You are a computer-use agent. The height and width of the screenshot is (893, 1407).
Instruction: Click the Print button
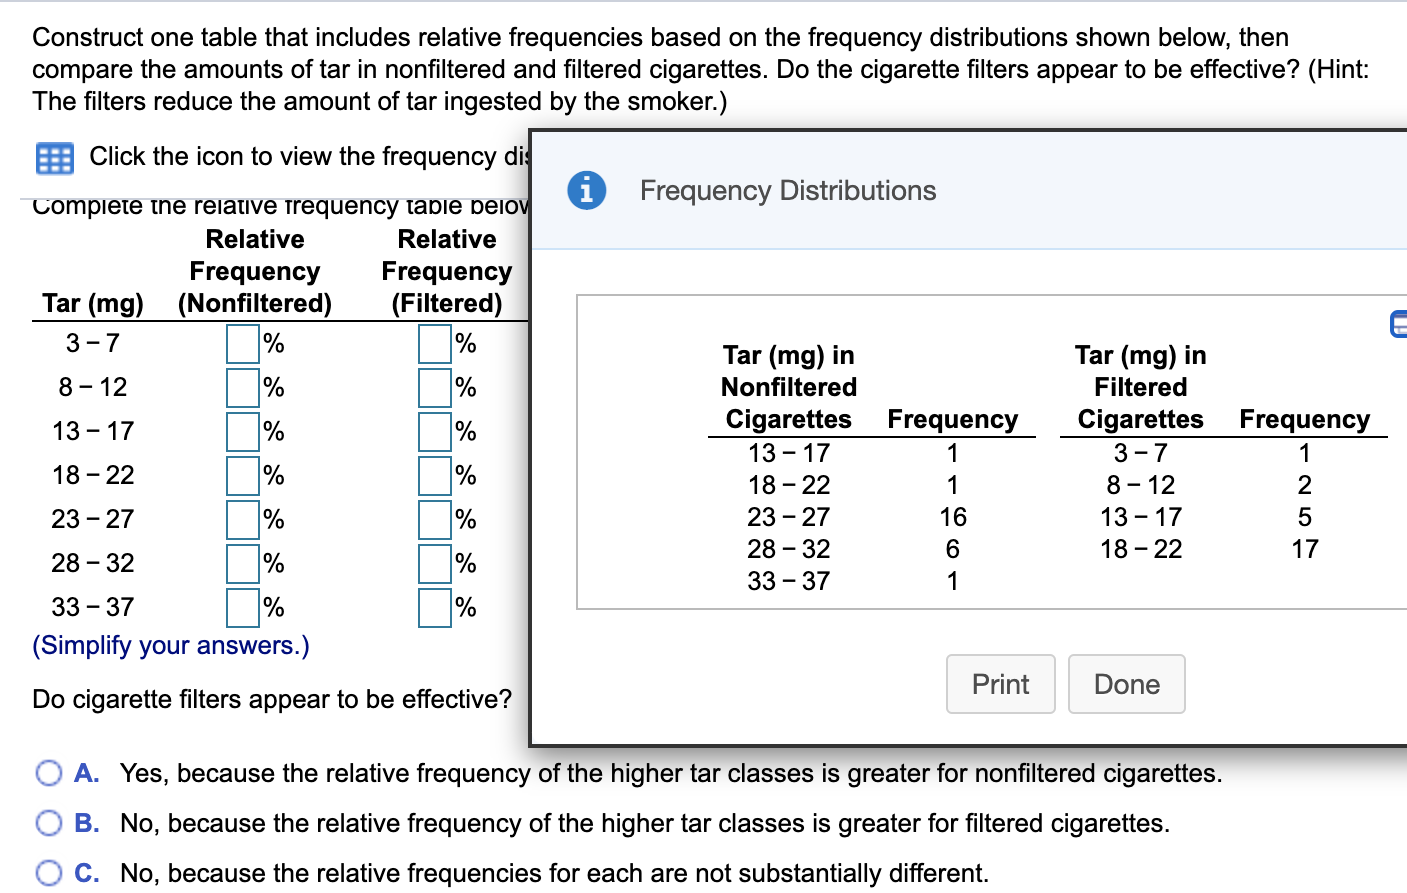[x=1000, y=684]
